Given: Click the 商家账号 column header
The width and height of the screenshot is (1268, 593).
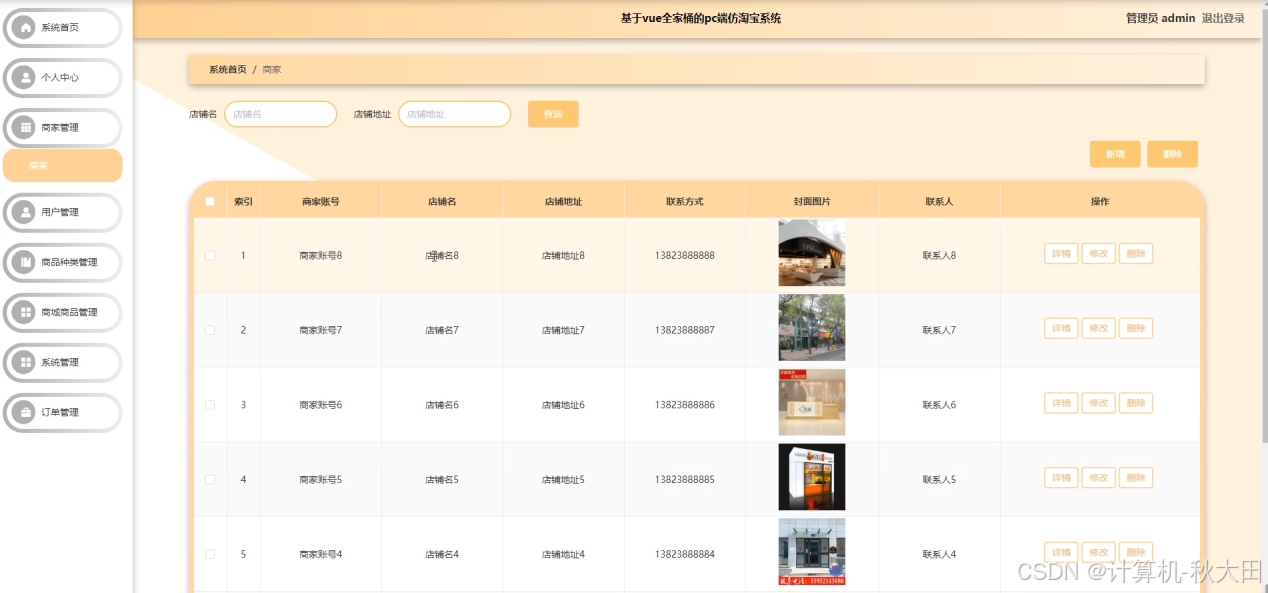Looking at the screenshot, I should point(321,201).
